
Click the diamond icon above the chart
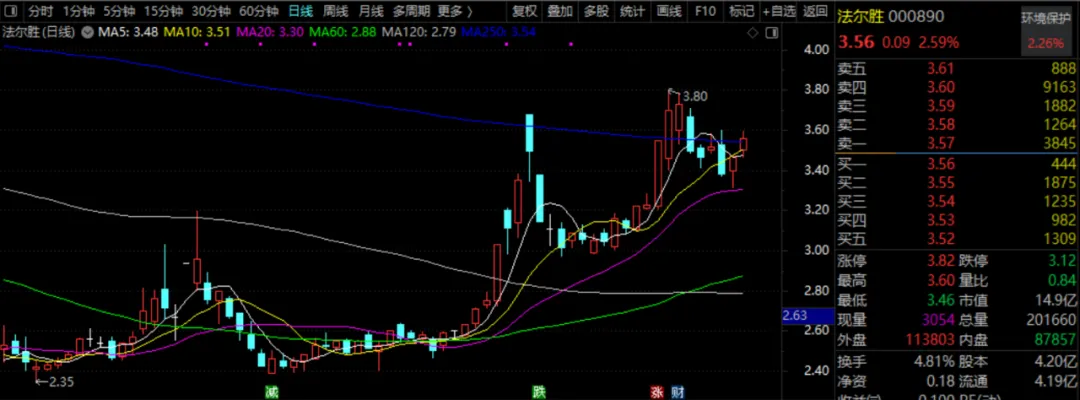click(x=753, y=32)
